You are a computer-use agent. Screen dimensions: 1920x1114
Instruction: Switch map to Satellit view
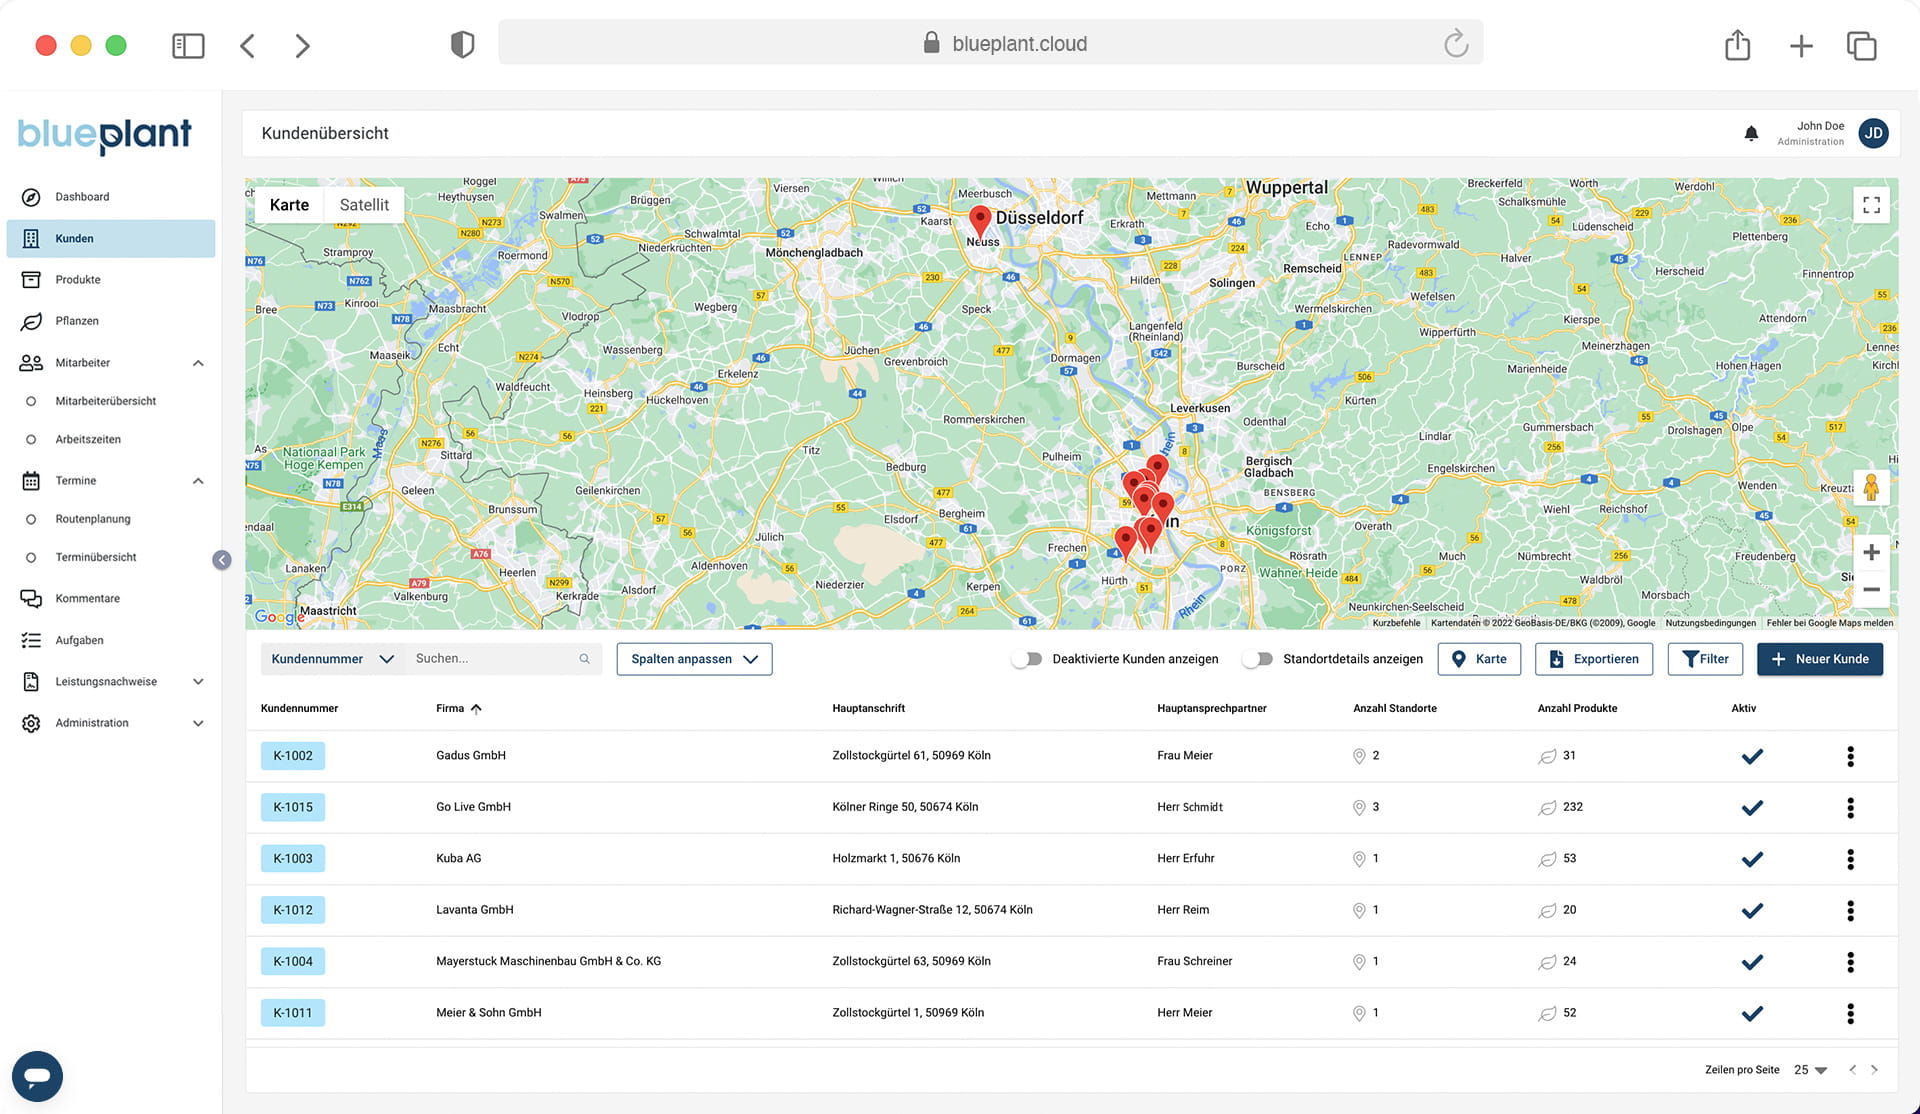(x=364, y=205)
